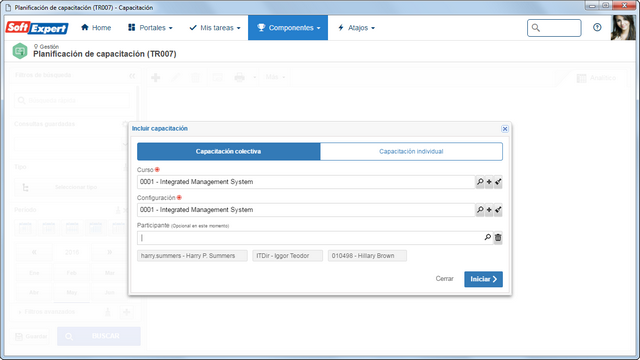
Task: Click the Guardar button
Action: coord(31,336)
